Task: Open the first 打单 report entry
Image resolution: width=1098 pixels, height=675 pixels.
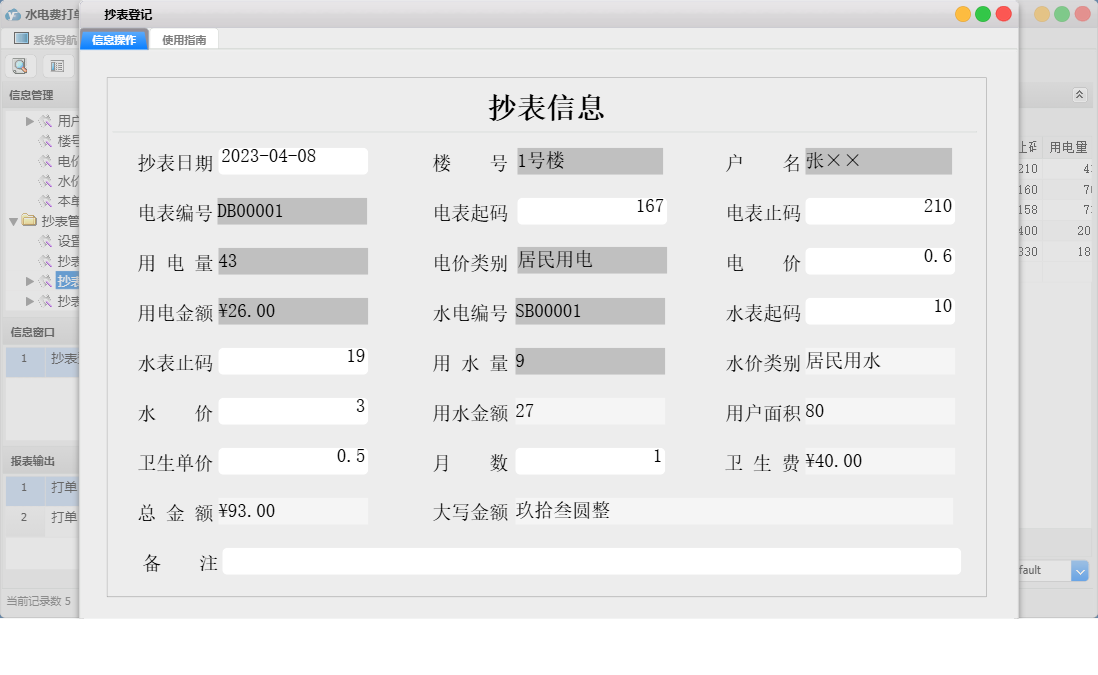Action: (x=60, y=489)
